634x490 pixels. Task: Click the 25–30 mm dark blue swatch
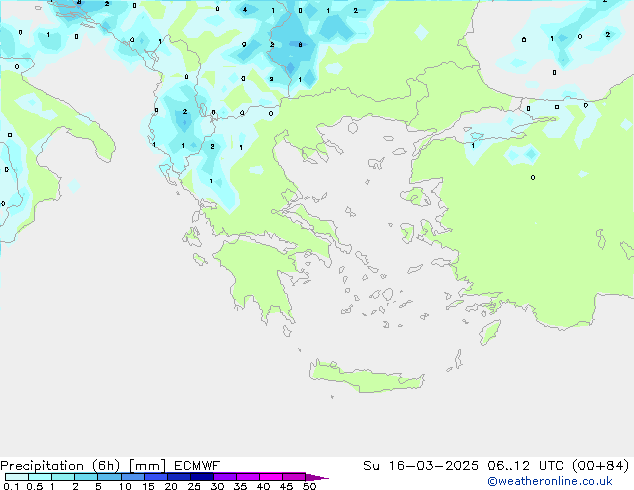pos(202,477)
